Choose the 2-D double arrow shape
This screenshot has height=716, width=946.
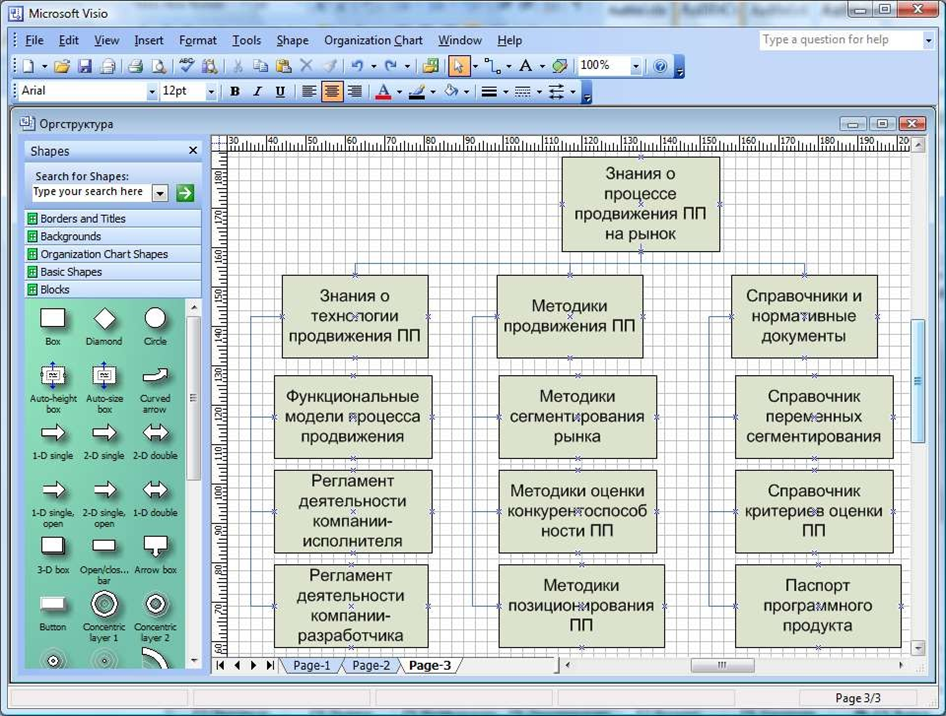[x=155, y=440]
